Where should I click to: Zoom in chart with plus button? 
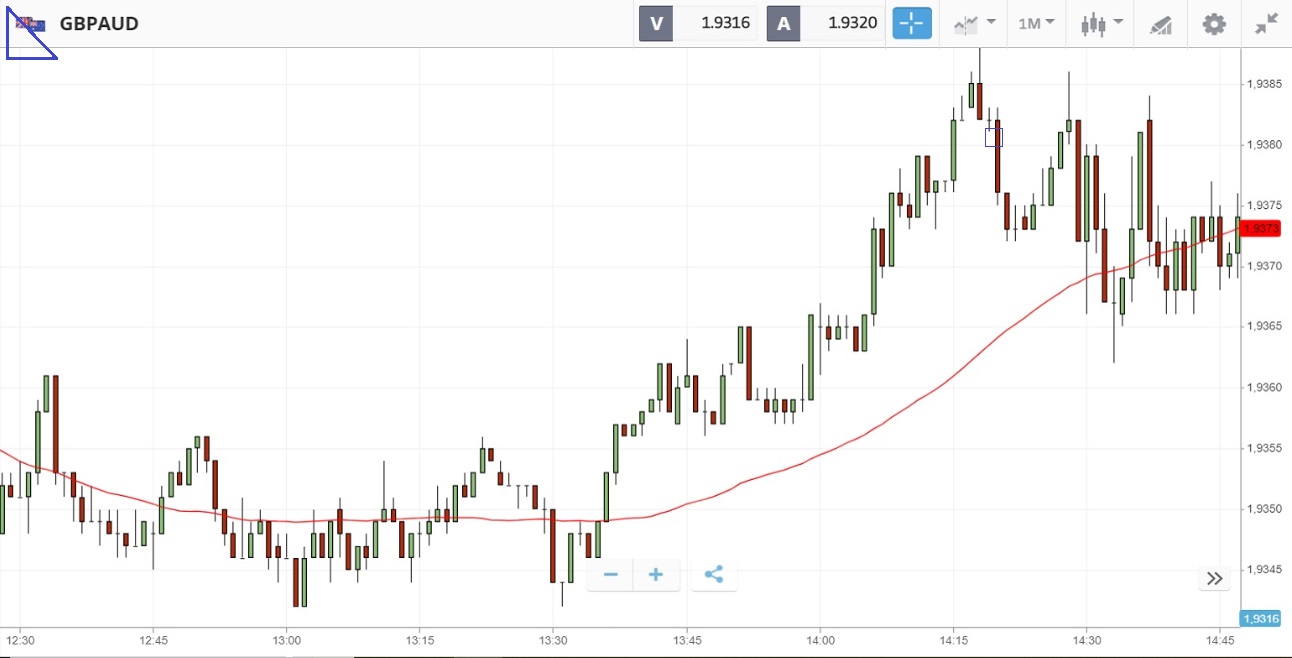[x=656, y=575]
